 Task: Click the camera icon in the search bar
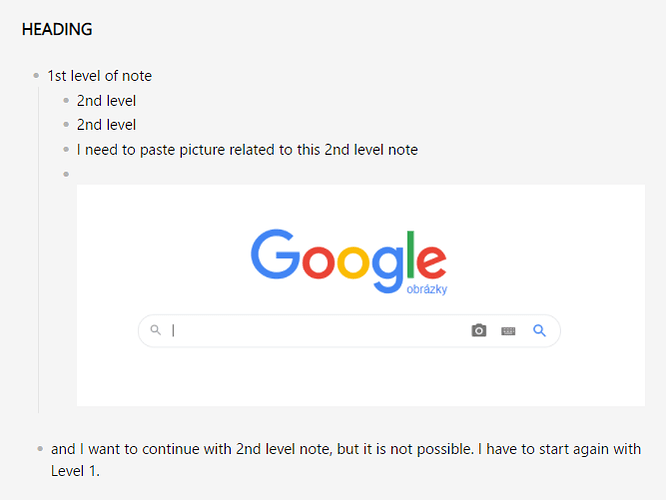(x=479, y=330)
